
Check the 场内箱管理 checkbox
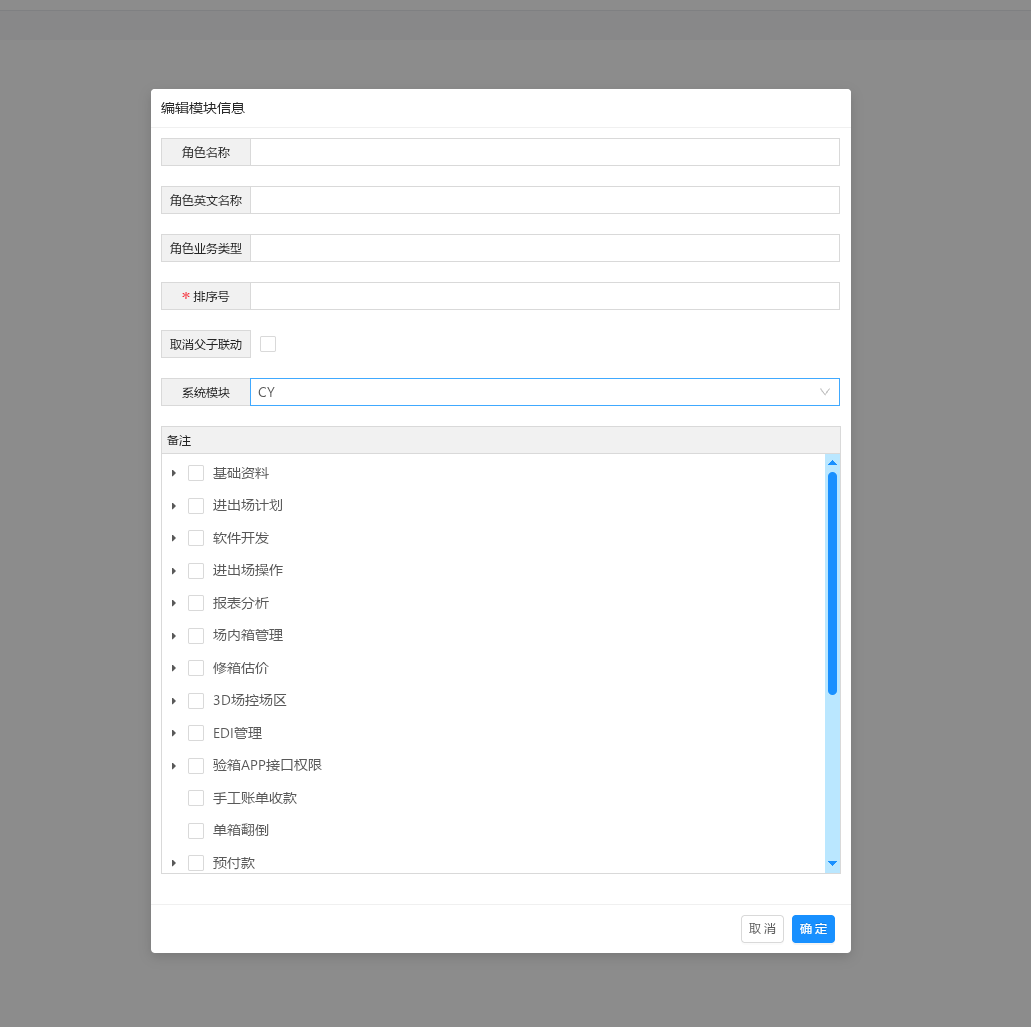pyautogui.click(x=196, y=635)
